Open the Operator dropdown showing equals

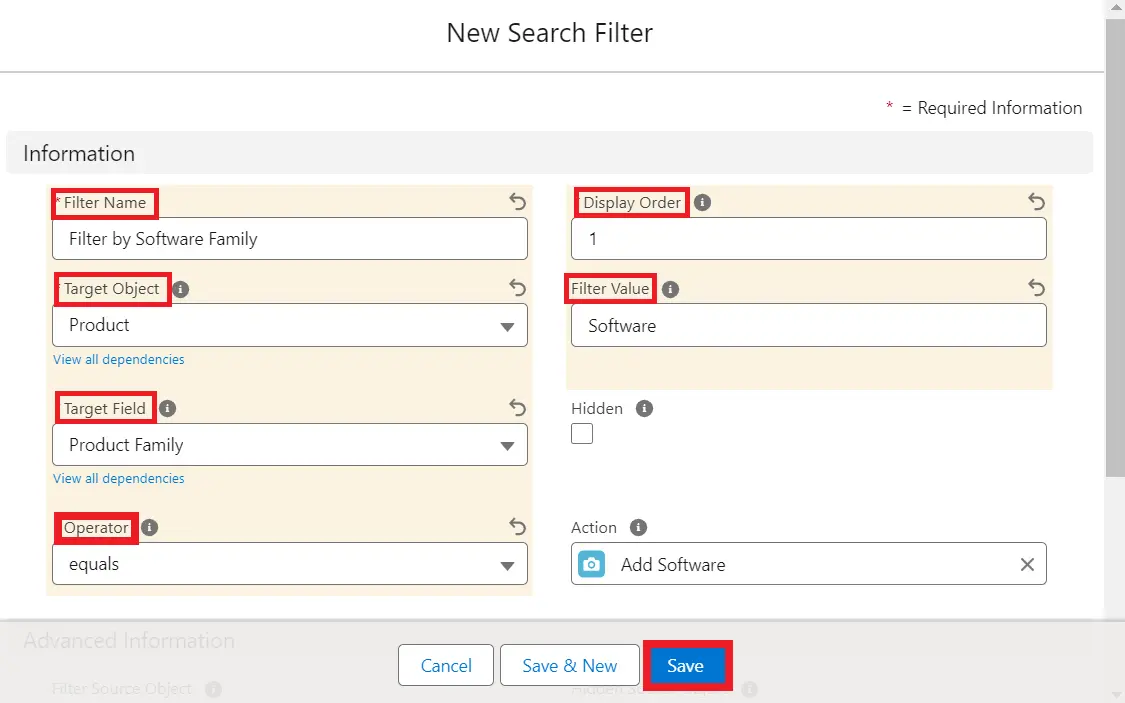[x=290, y=564]
